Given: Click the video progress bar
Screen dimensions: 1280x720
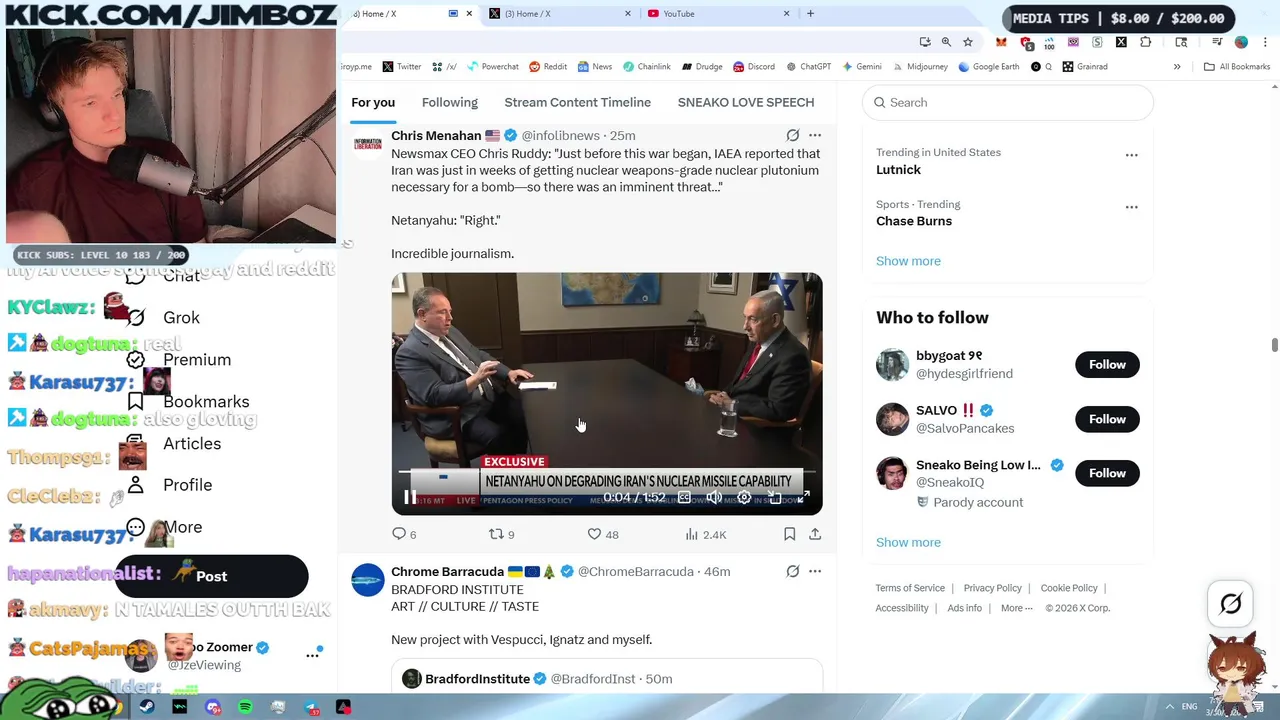Looking at the screenshot, I should tap(607, 472).
